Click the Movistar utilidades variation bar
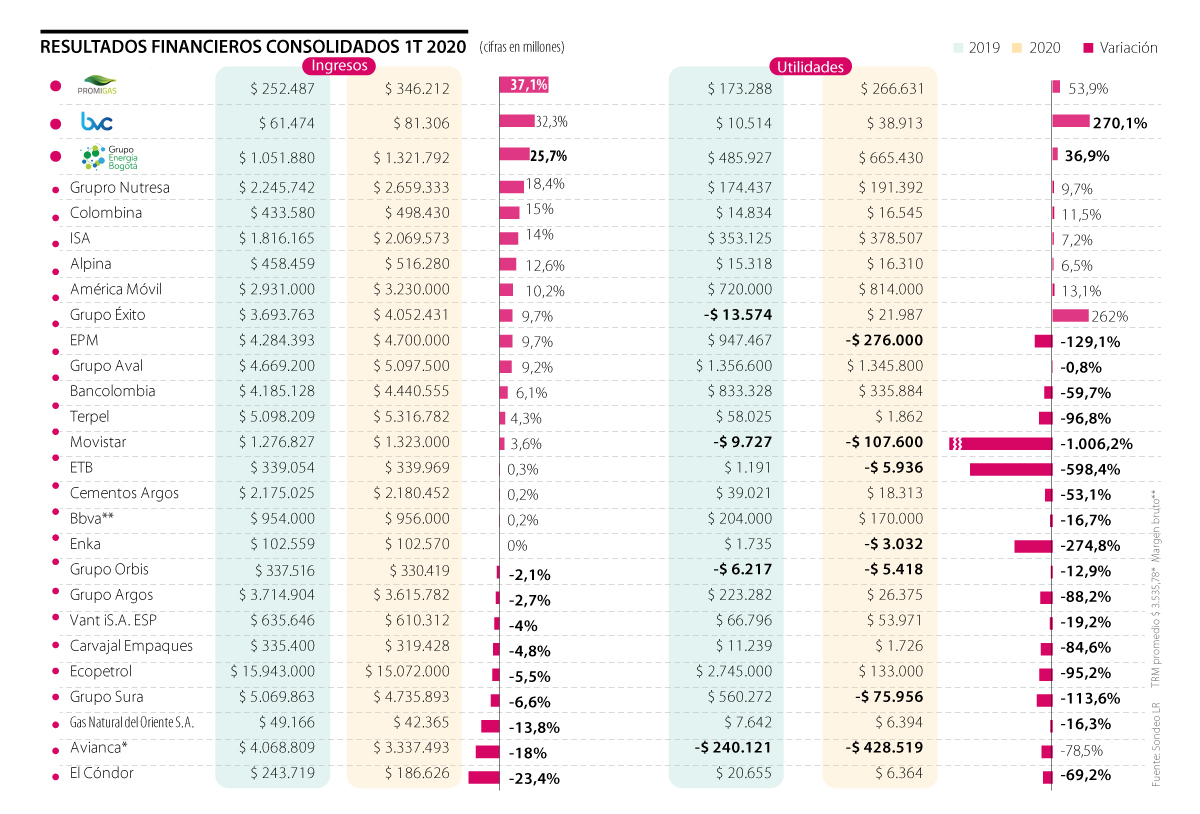The image size is (1200, 814). 1001,443
